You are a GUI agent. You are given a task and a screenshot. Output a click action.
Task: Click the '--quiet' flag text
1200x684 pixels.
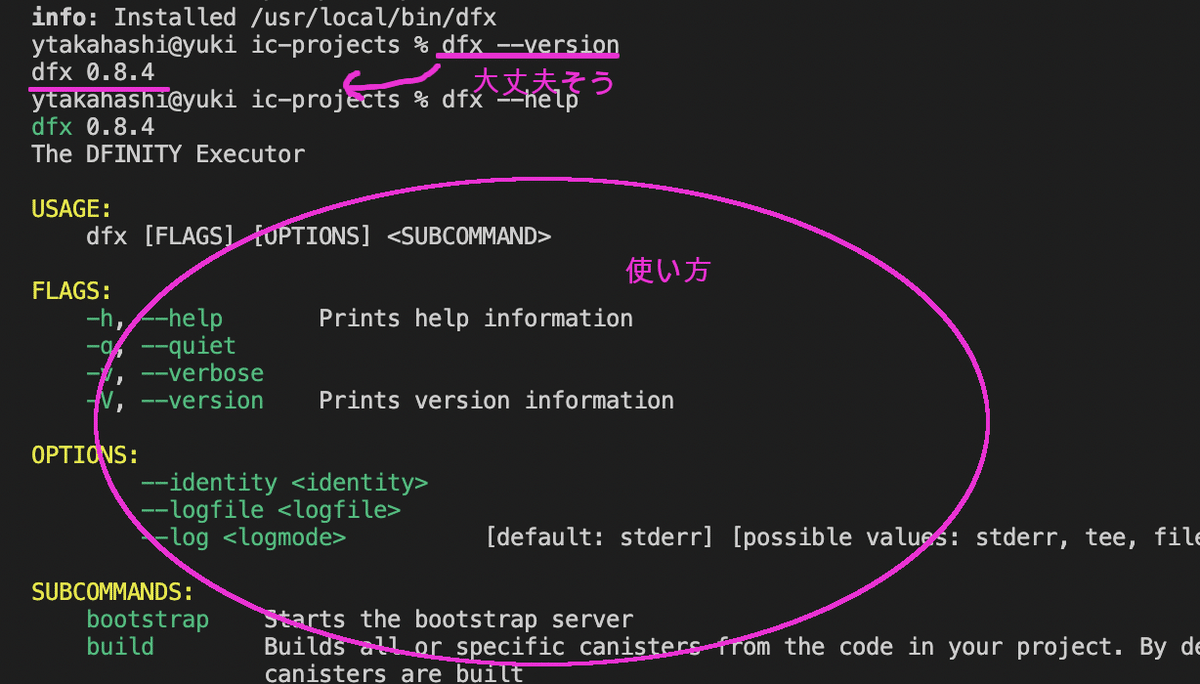[189, 346]
